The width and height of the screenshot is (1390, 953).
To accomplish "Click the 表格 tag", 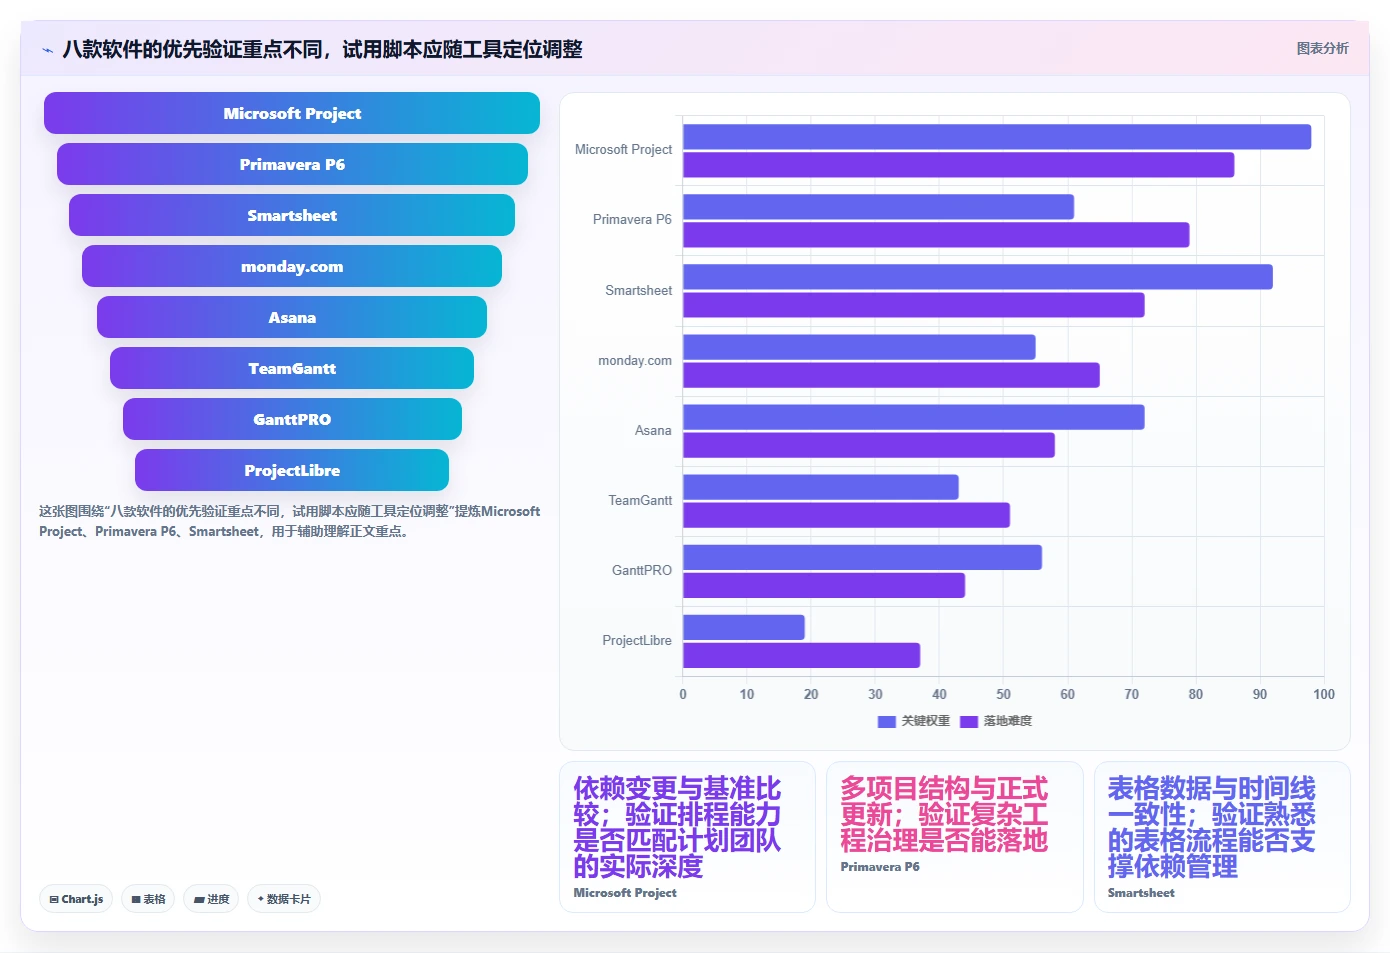I will pos(148,899).
